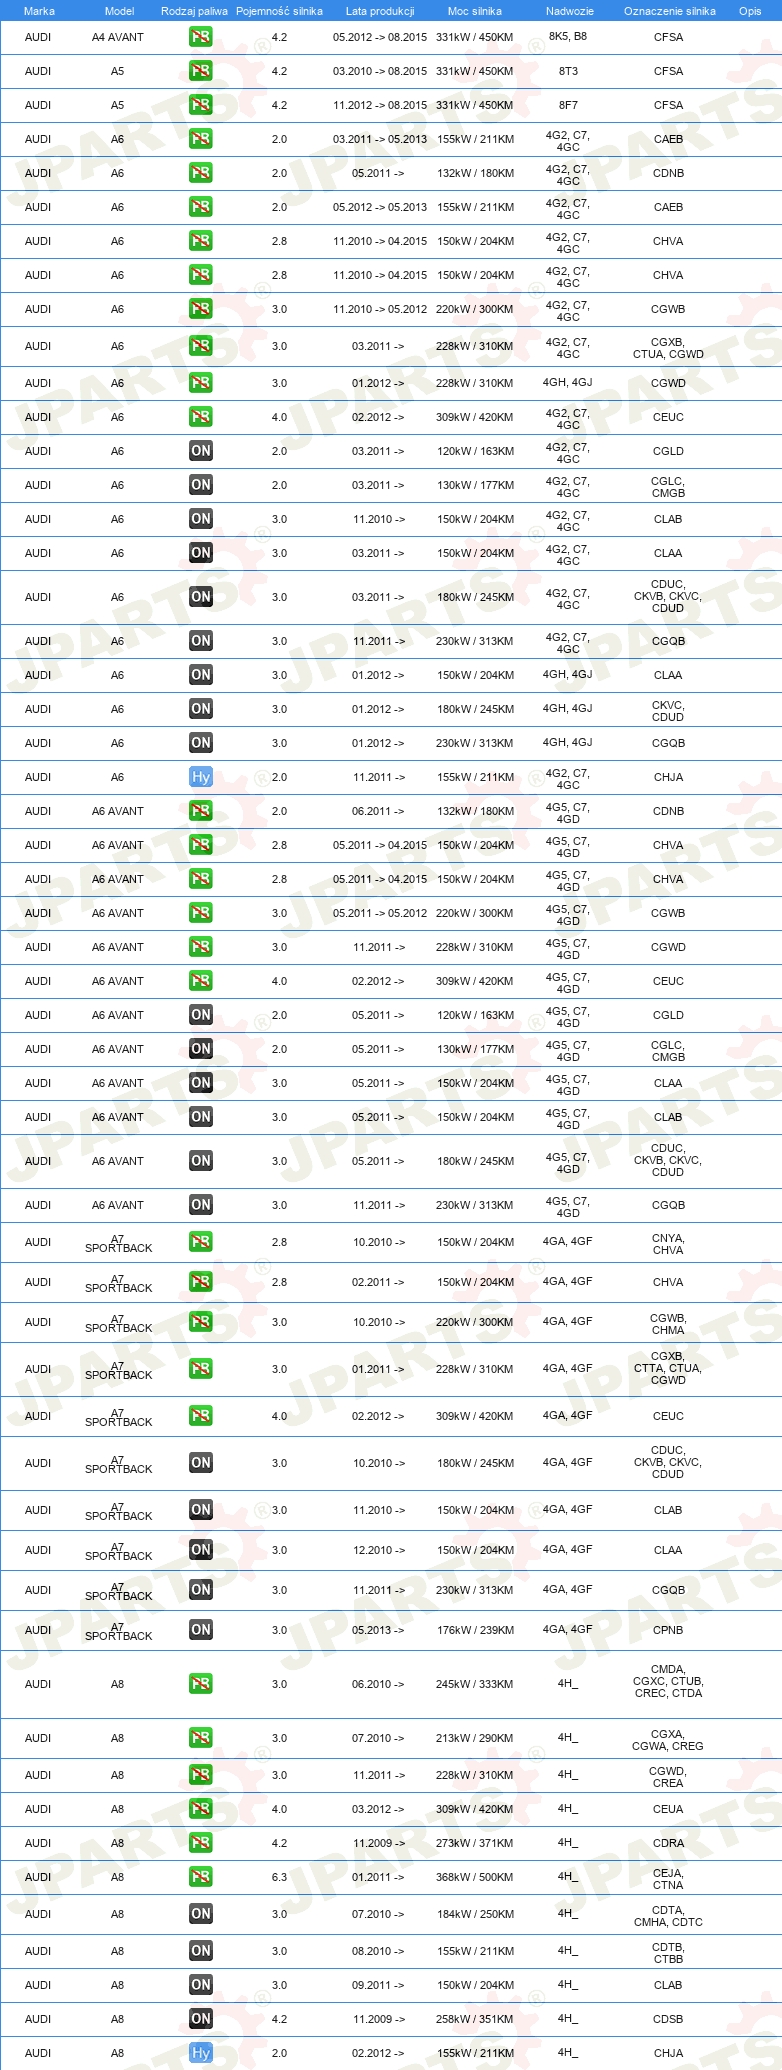Select the CHJA engine code in the A6 row
782x2070 pixels.
click(668, 777)
